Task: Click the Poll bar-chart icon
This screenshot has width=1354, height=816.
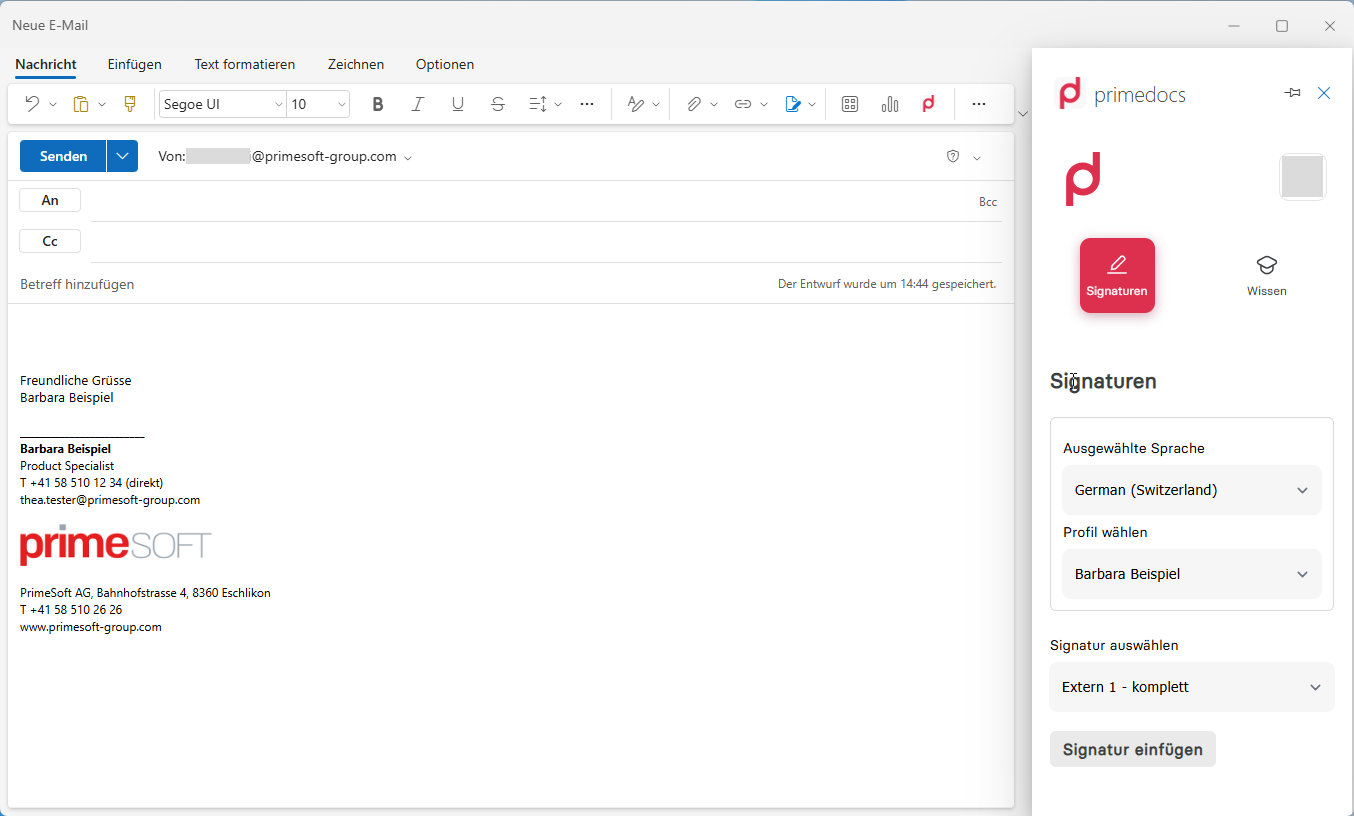Action: 890,104
